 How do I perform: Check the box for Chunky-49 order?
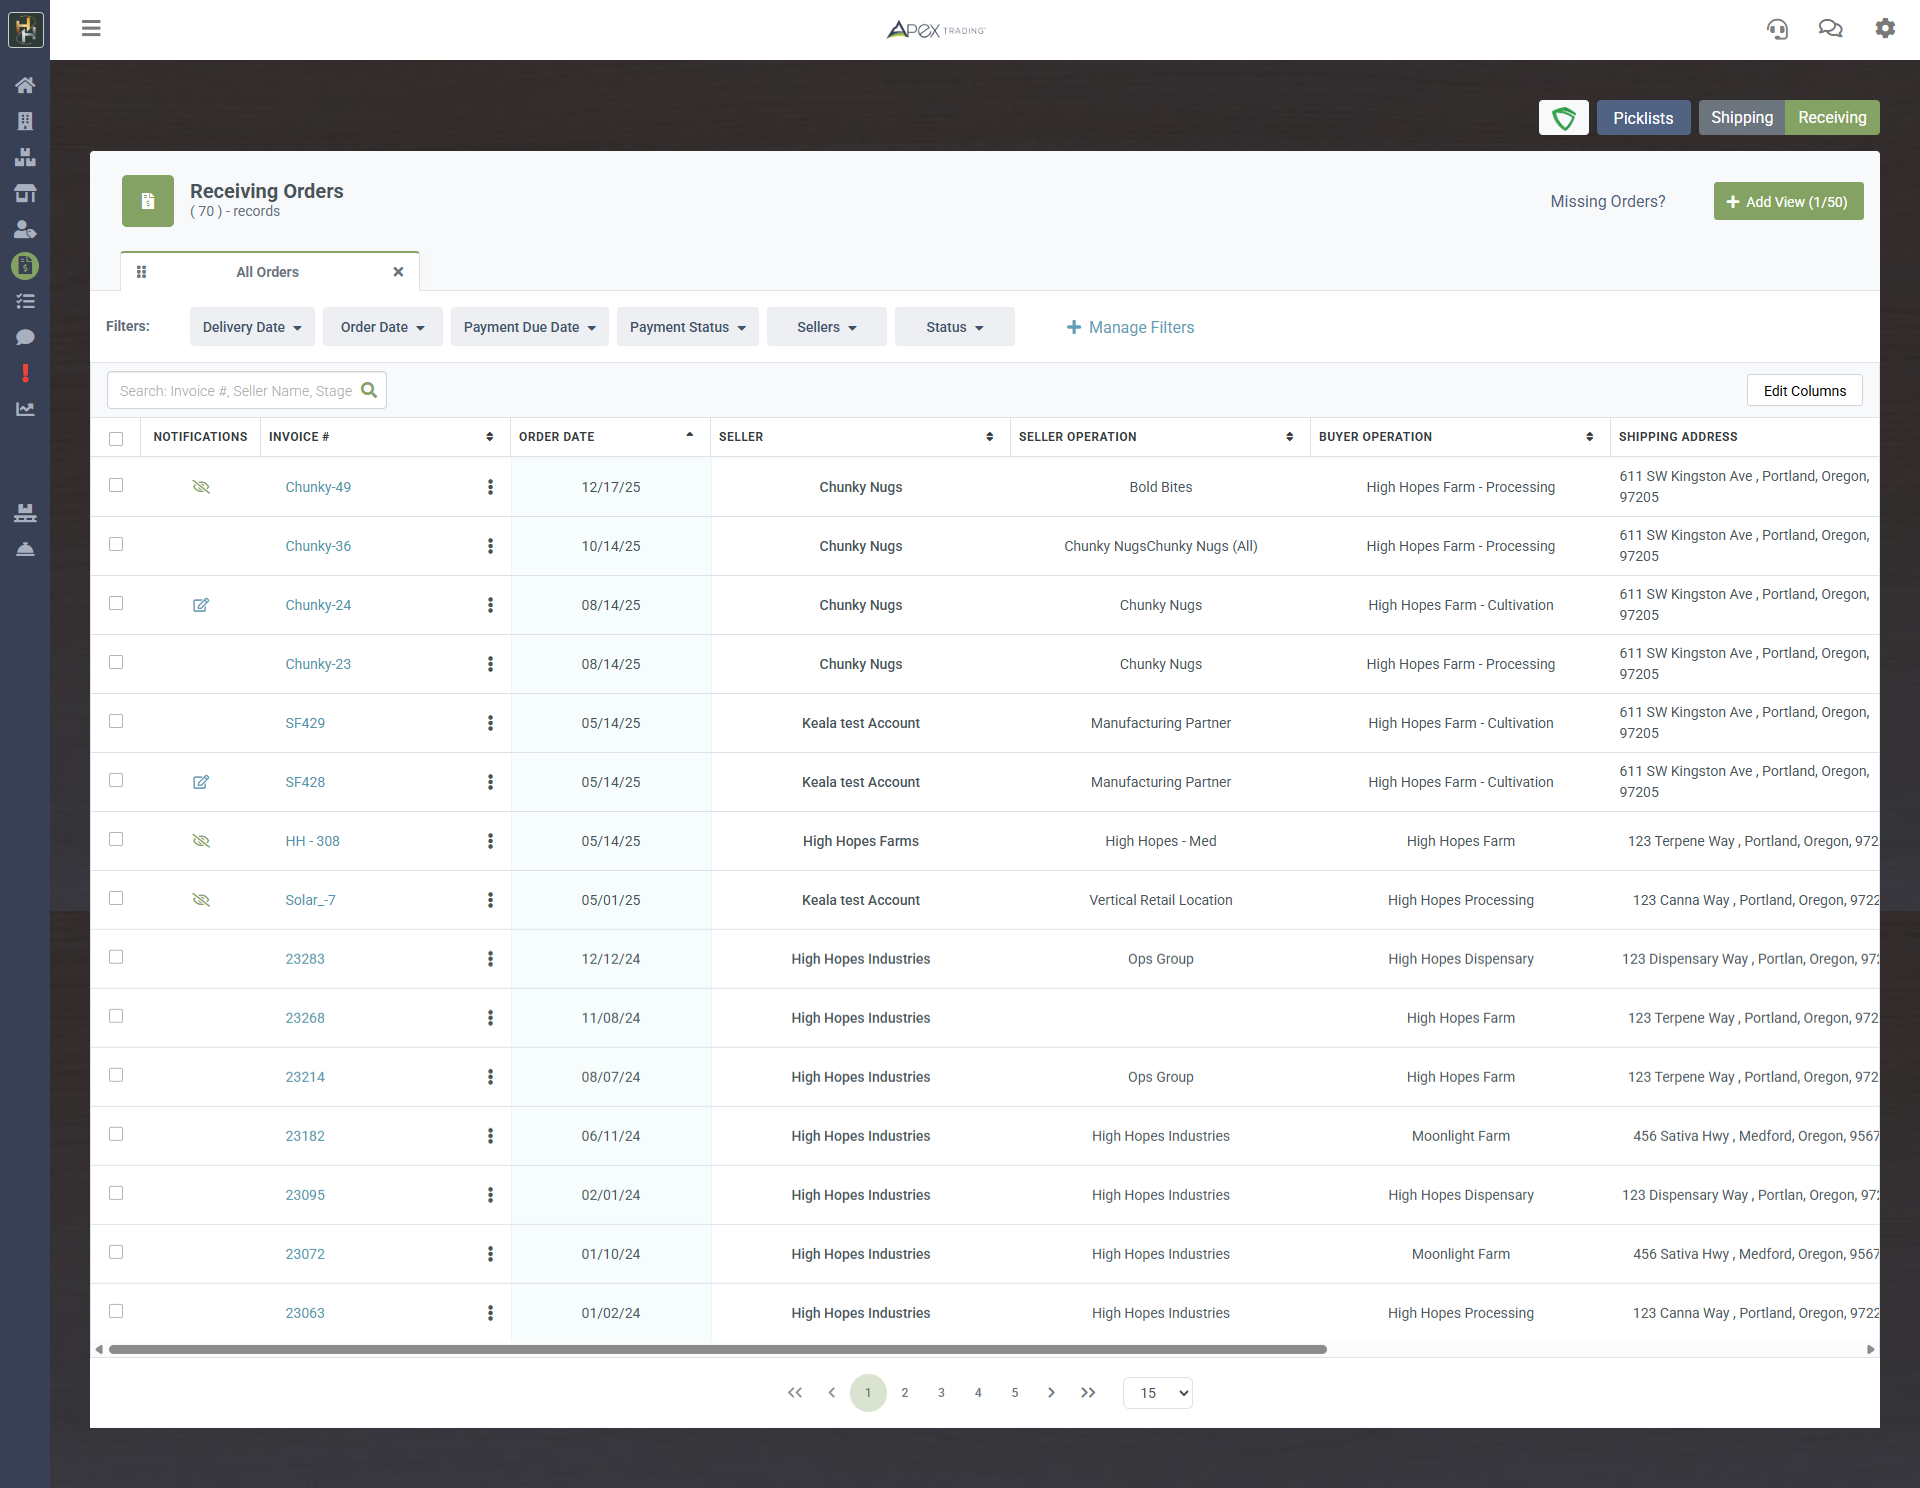116,485
